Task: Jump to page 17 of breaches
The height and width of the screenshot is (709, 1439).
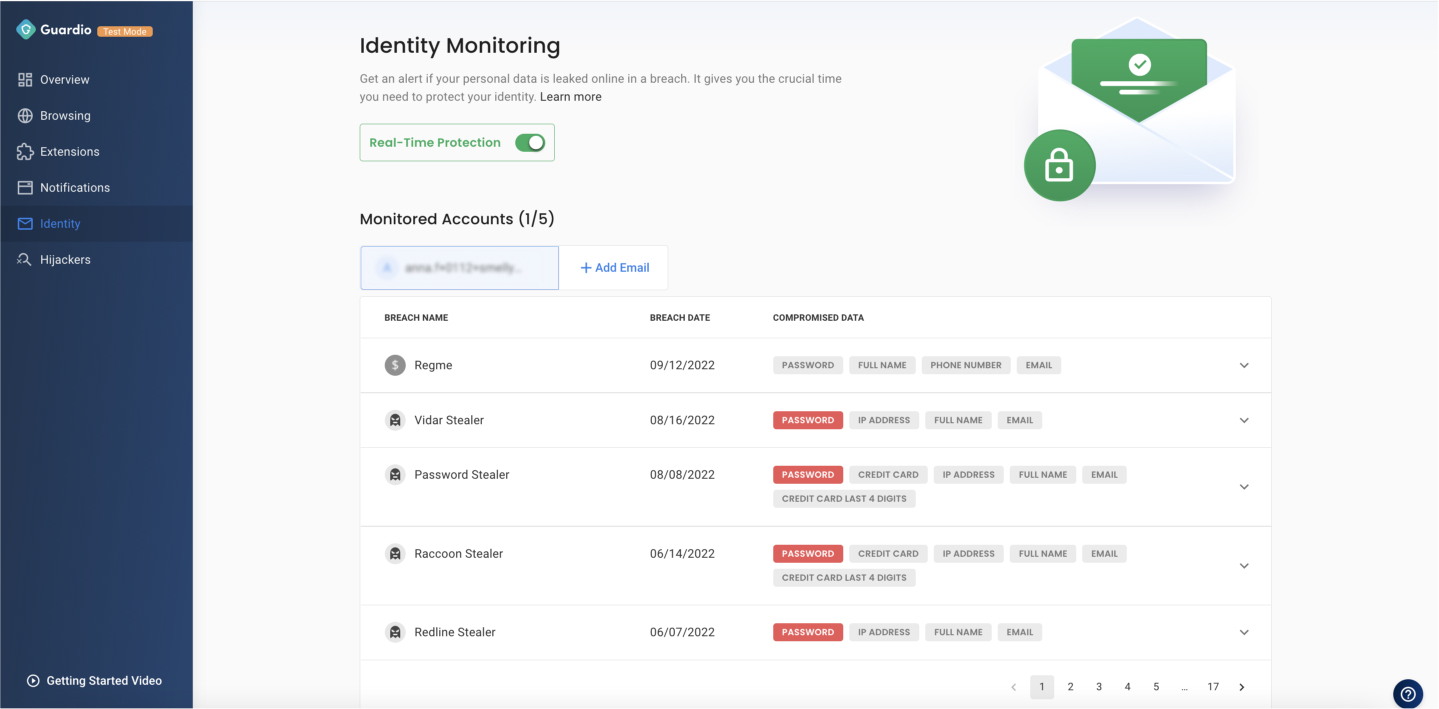Action: 1213,687
